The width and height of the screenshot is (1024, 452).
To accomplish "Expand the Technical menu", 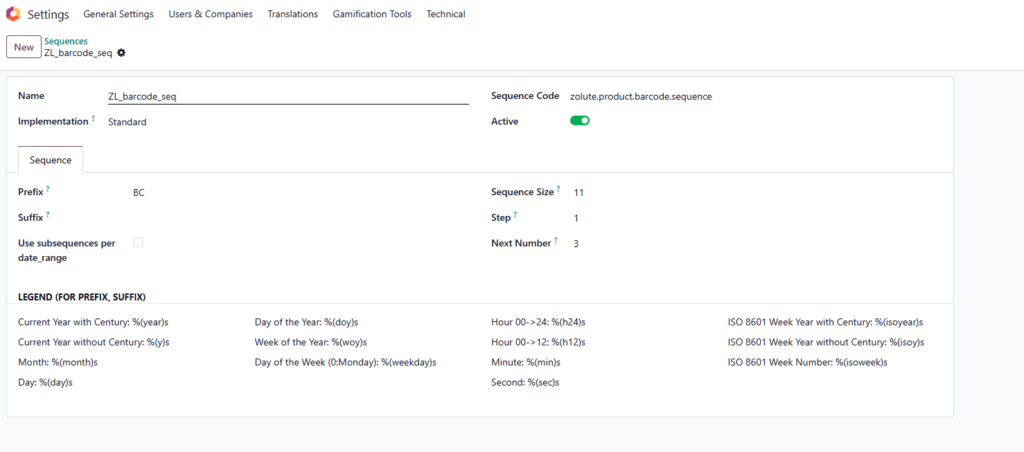I will (445, 14).
